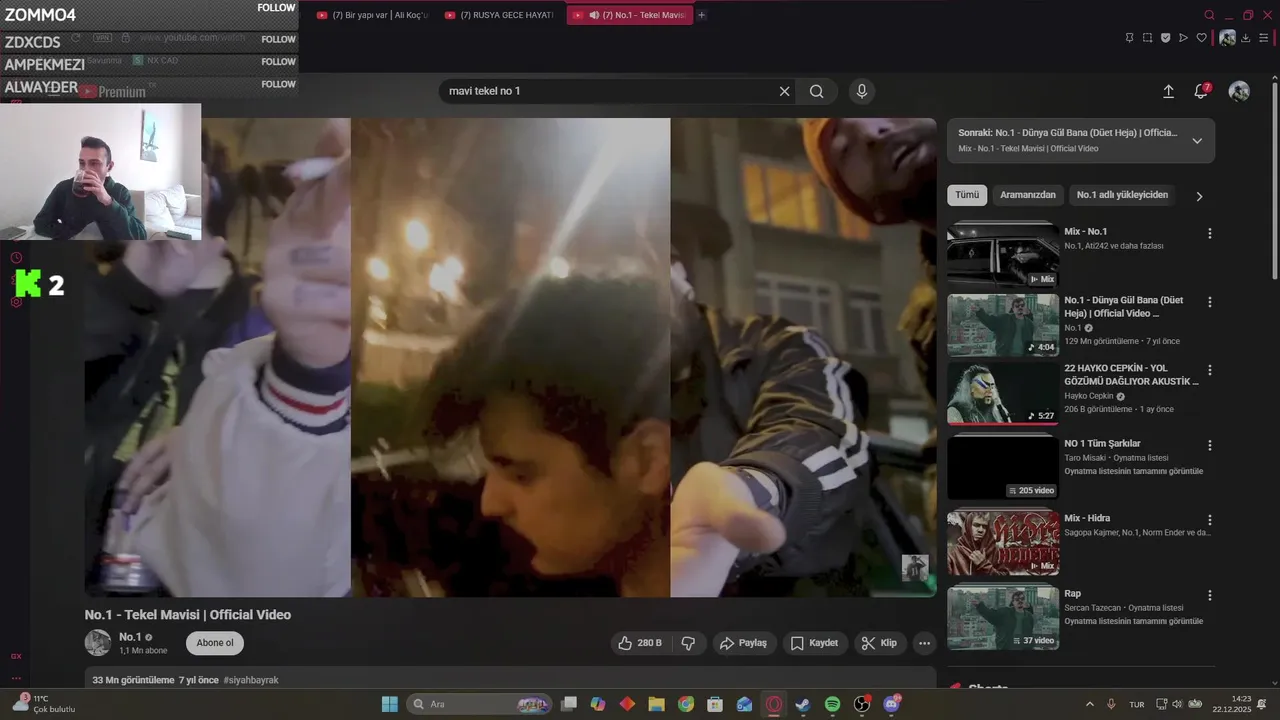
Task: Open the weather widget on the taskbar
Action: coord(43,704)
